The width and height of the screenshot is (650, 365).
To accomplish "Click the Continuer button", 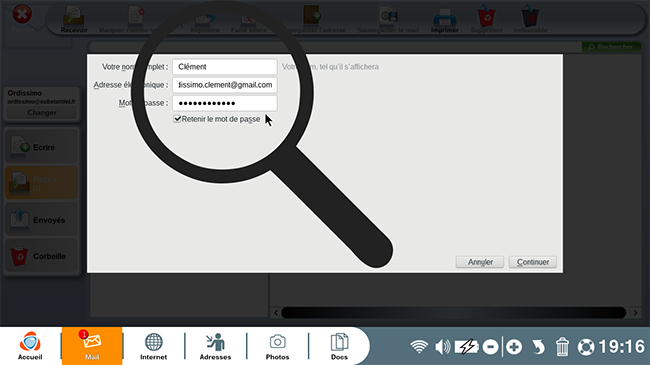I will (533, 262).
